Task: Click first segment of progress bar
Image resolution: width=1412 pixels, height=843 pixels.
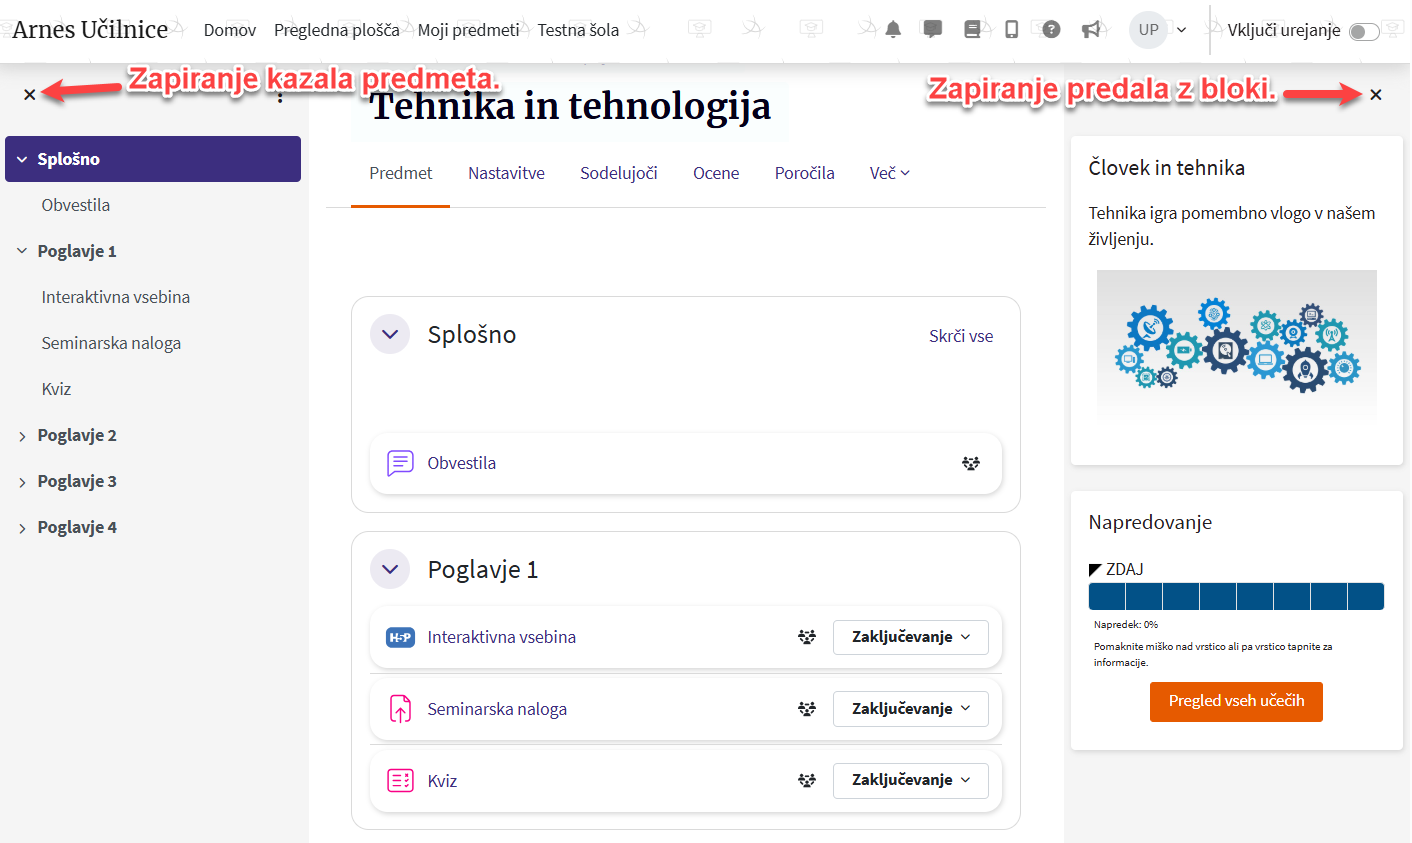Action: pos(1107,596)
